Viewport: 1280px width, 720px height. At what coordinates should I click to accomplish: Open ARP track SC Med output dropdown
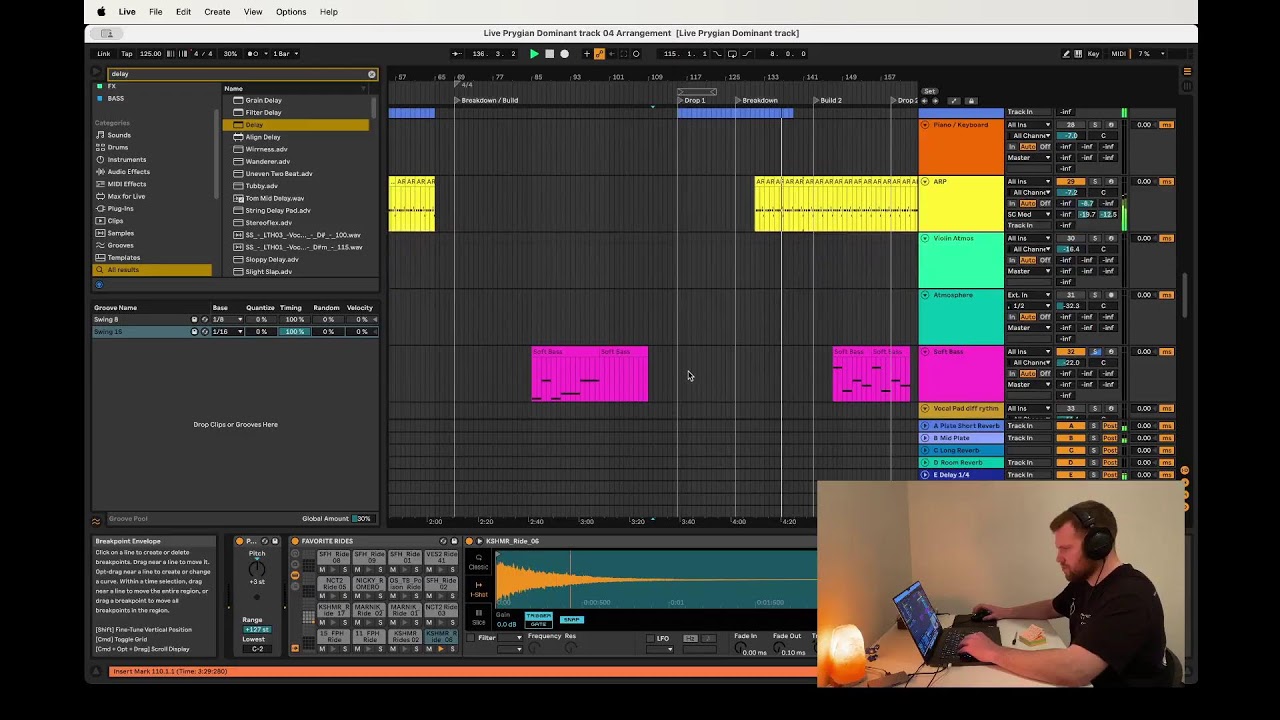coord(1029,214)
